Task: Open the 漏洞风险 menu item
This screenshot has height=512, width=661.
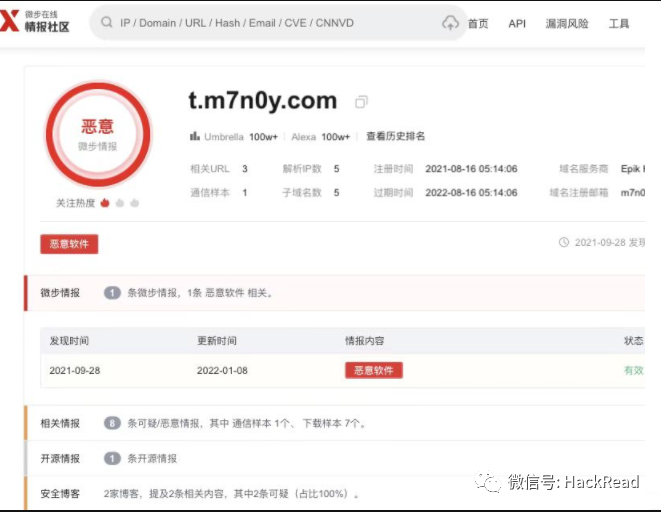Action: [x=567, y=24]
